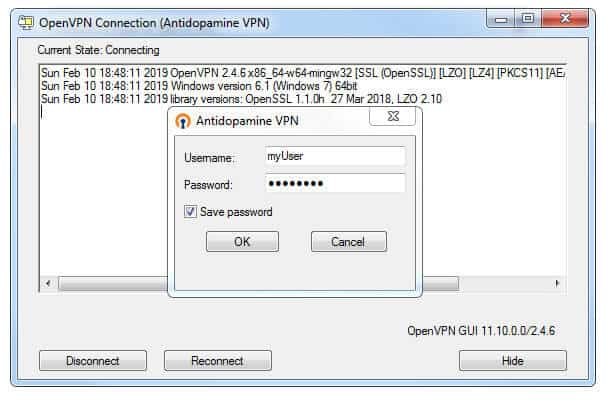This screenshot has width=615, height=403.
Task: Focus the Username field containing myUser
Action: point(335,156)
